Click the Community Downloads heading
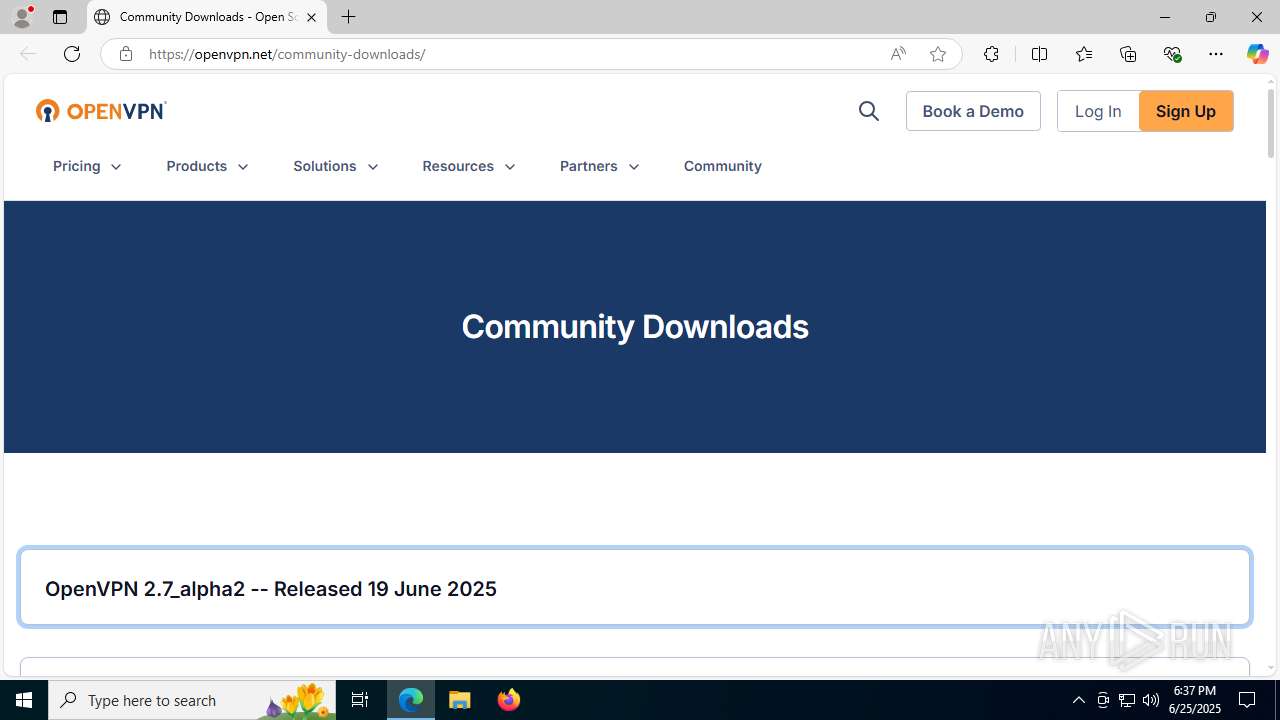This screenshot has height=720, width=1280. click(x=635, y=327)
